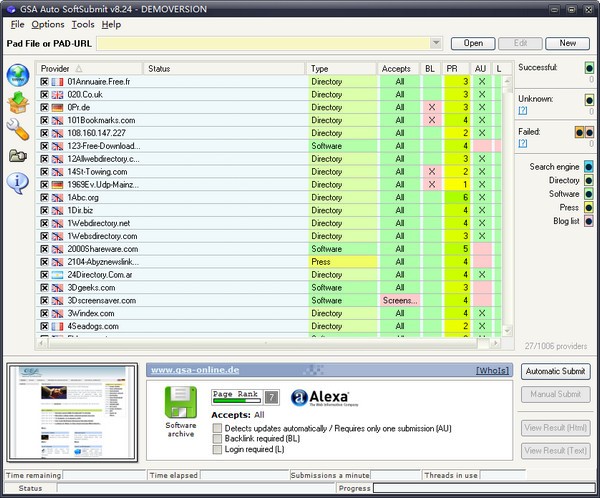Open the Options menu
Screen dimensions: 600x498
pyautogui.click(x=47, y=24)
